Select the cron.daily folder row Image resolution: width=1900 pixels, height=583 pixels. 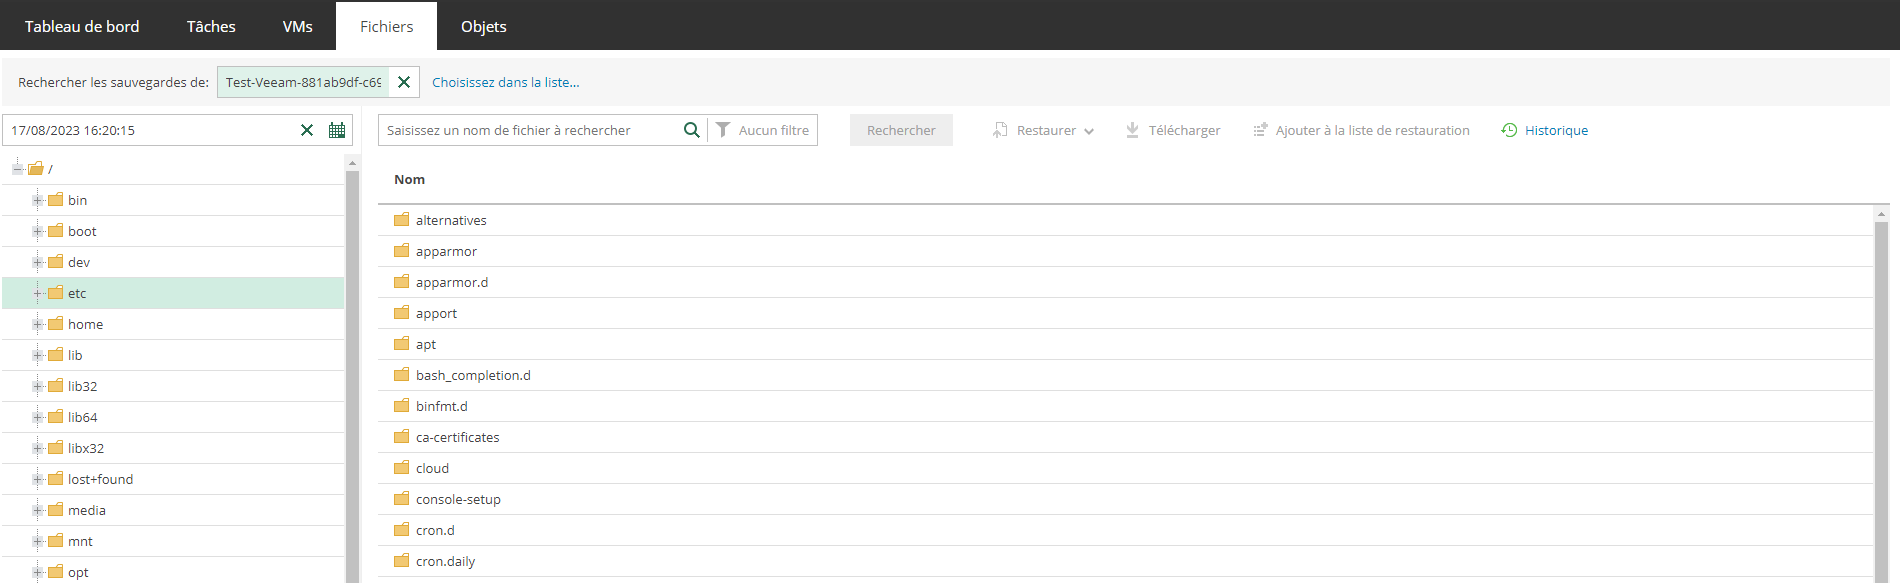(x=1125, y=561)
